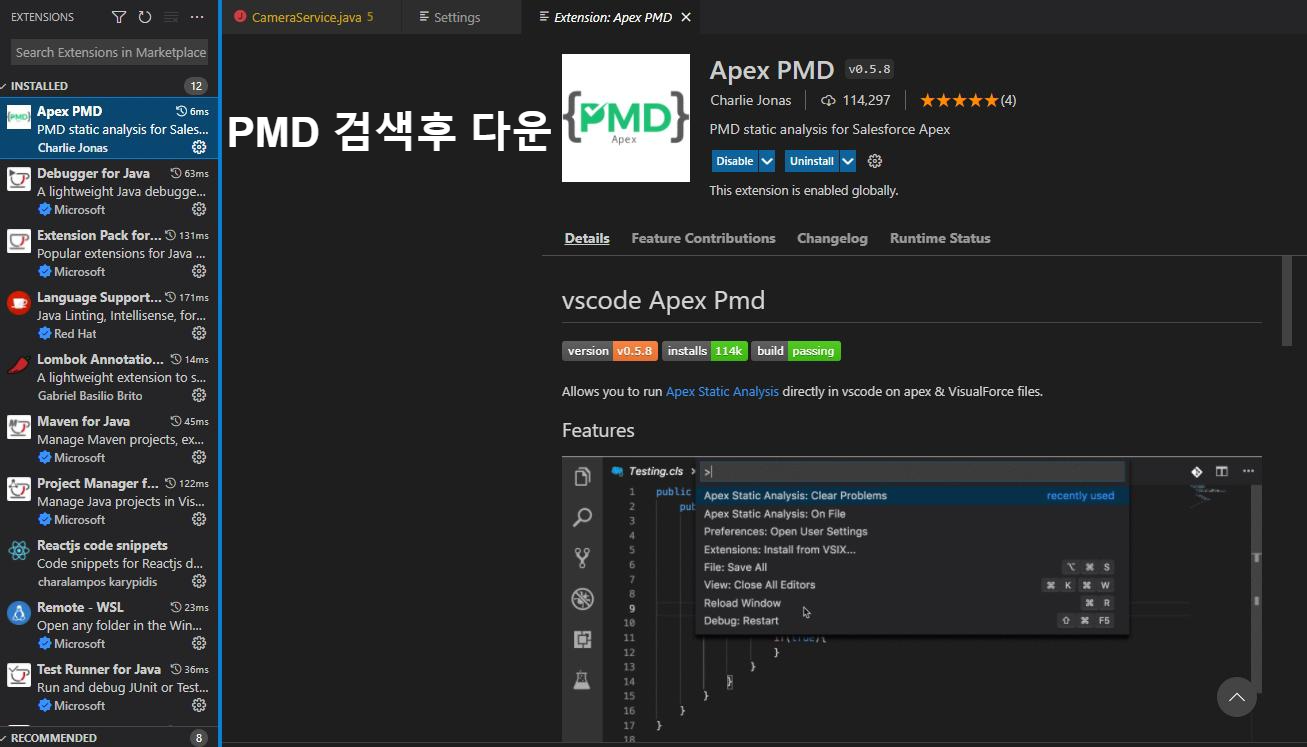
Task: Click the filter extensions icon
Action: 119,17
